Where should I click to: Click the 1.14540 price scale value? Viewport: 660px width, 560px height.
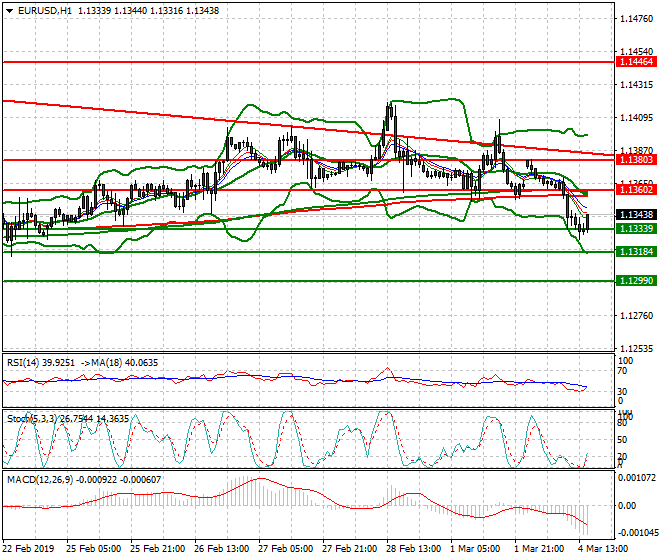(637, 52)
